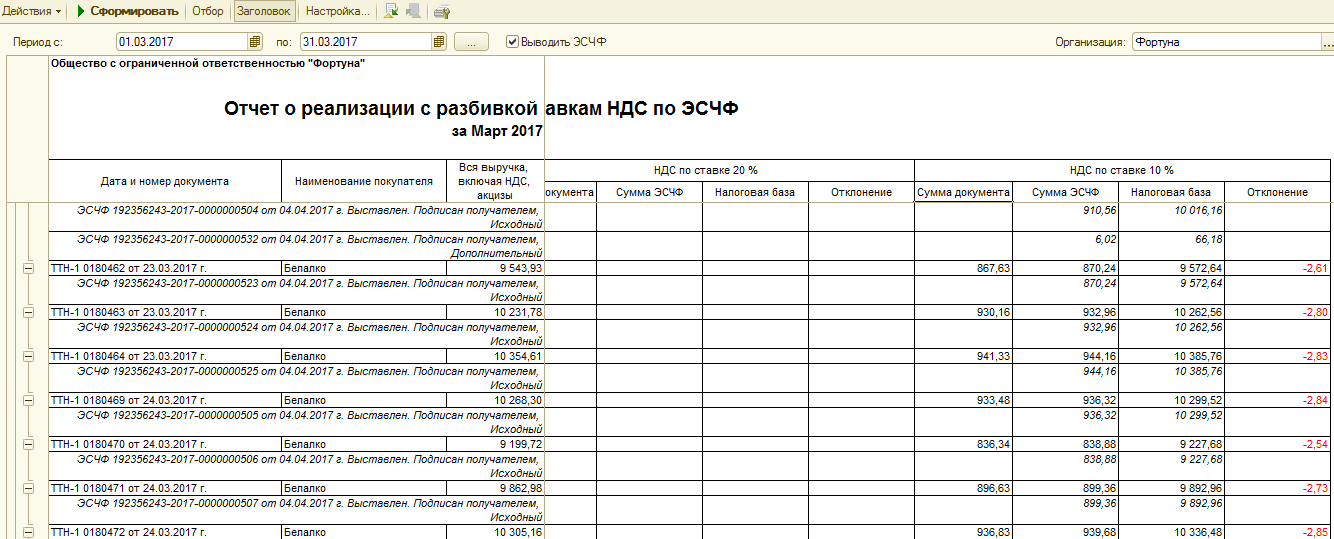Click the print settings icon in toolbar
This screenshot has height=539, width=1334.
pyautogui.click(x=441, y=12)
